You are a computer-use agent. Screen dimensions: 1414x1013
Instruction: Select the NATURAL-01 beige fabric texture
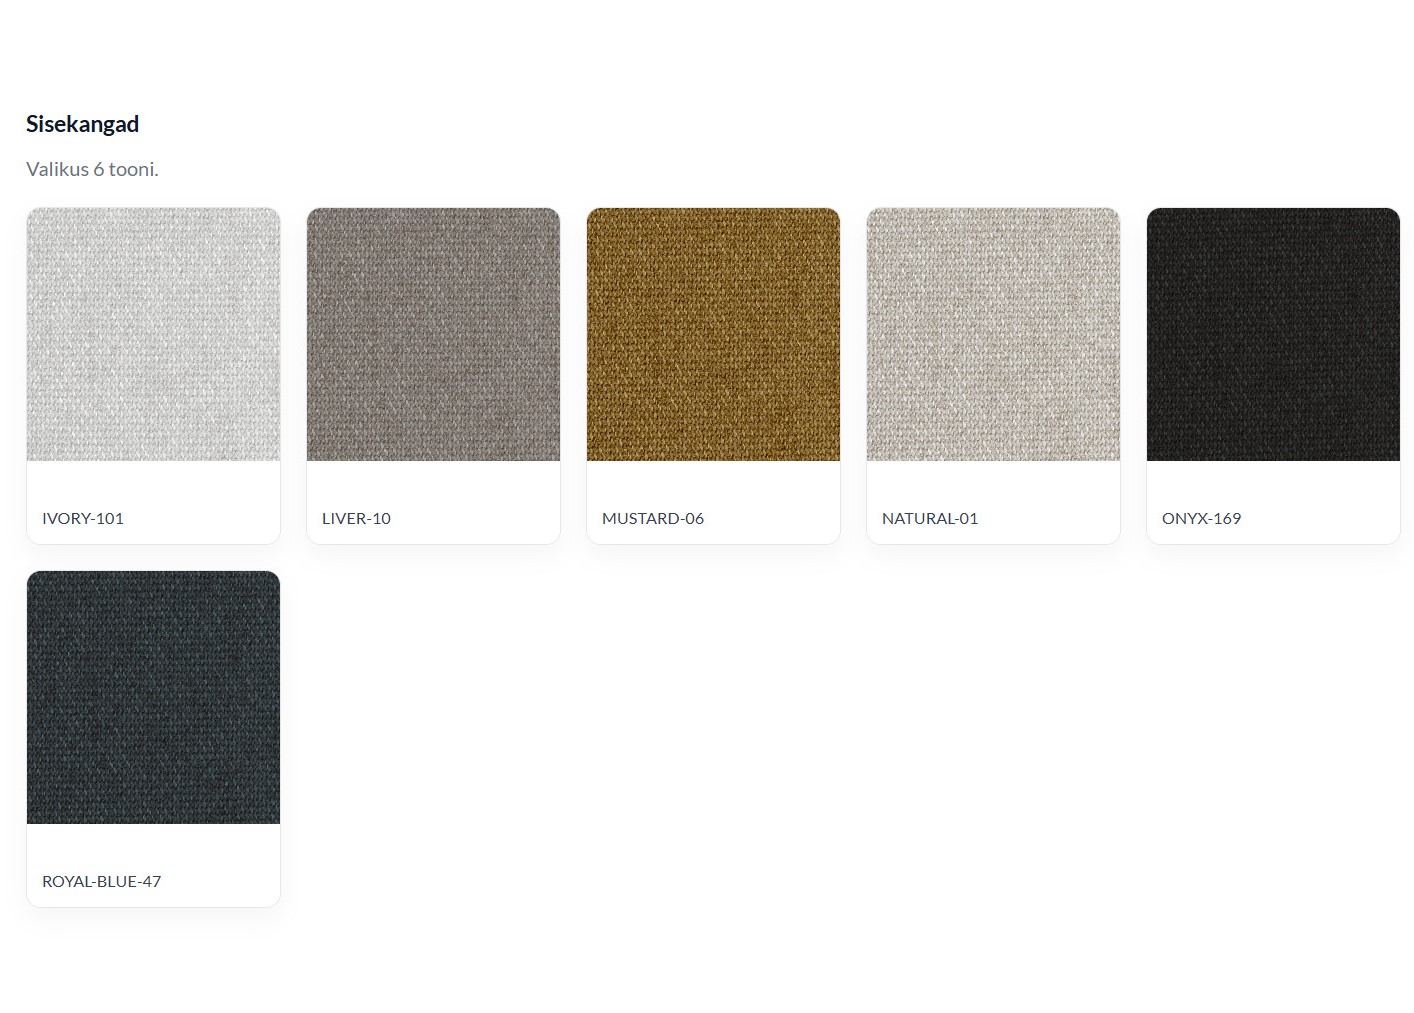[x=993, y=334]
